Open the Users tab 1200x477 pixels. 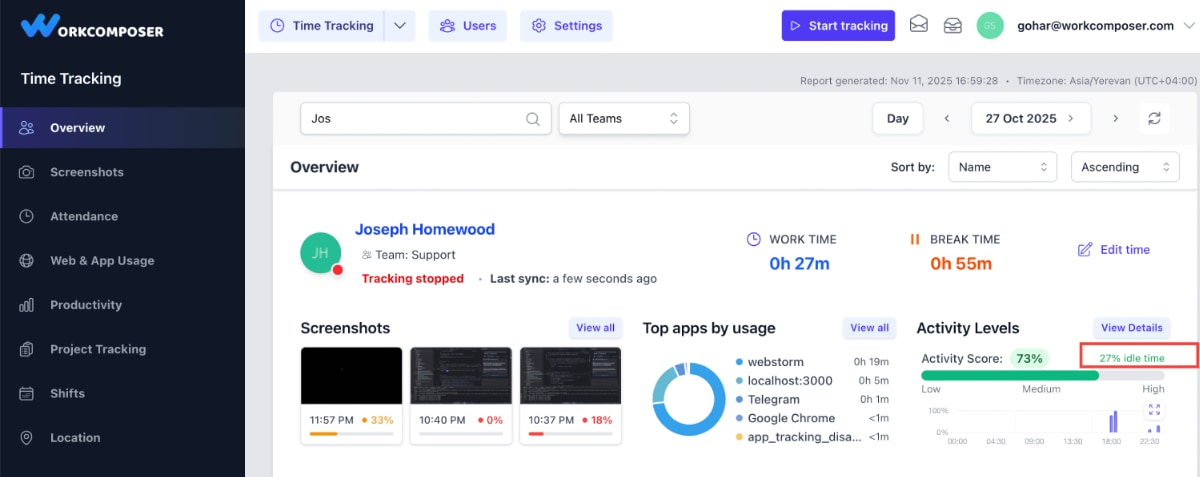467,26
